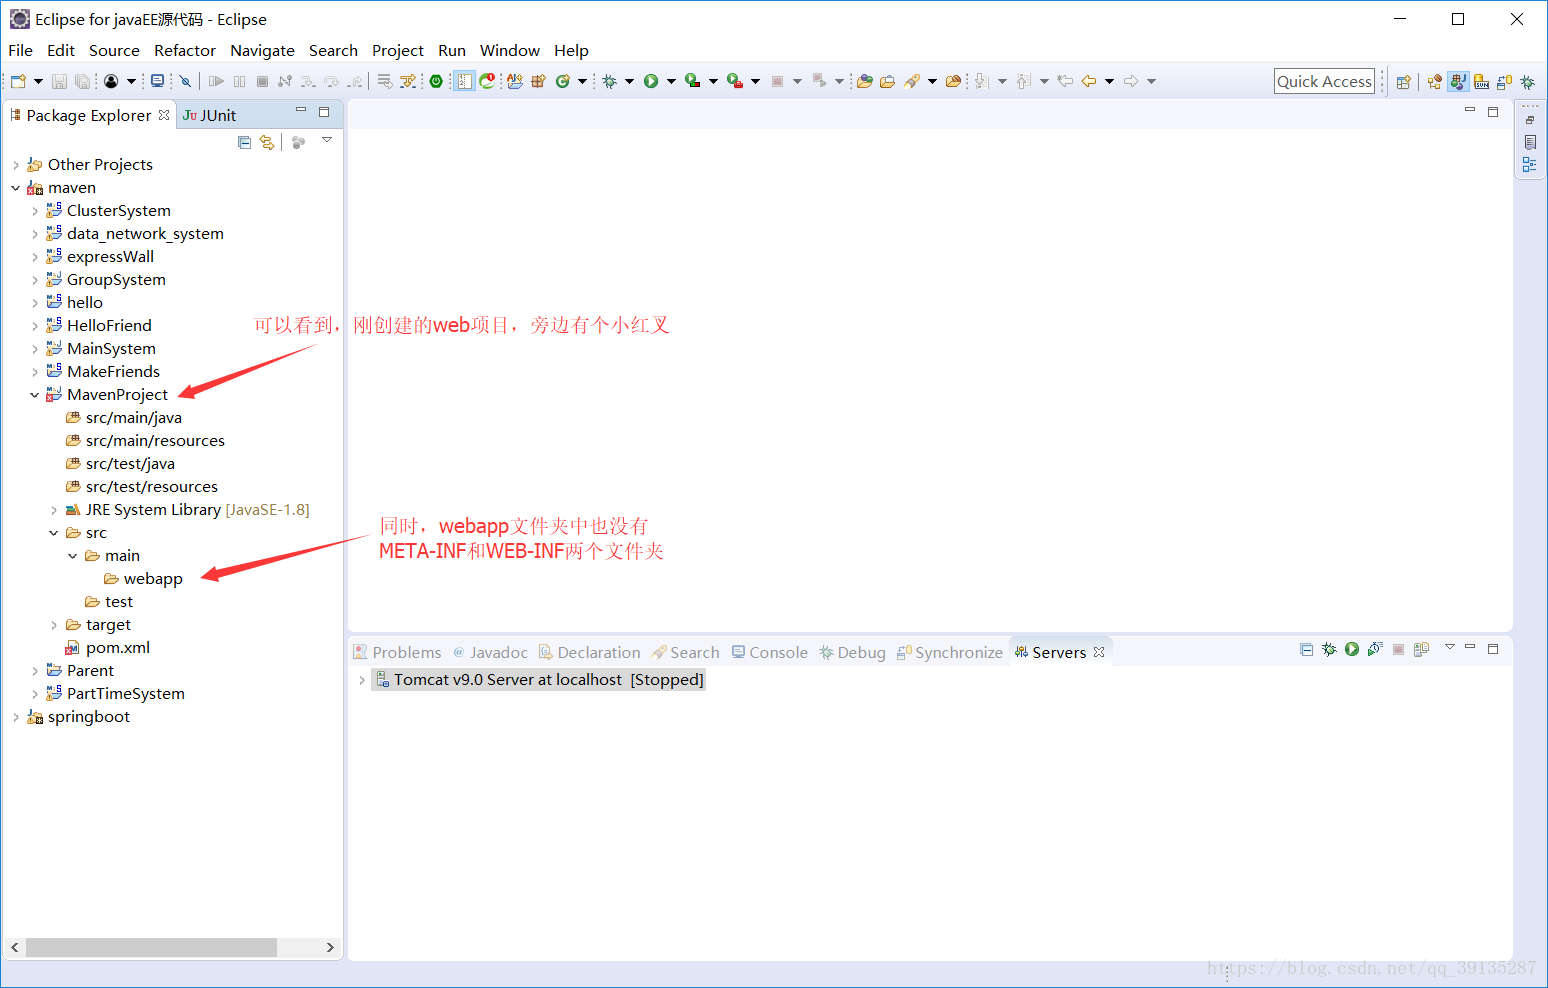
Task: Click the Spring Boot dashboard power icon
Action: point(436,81)
